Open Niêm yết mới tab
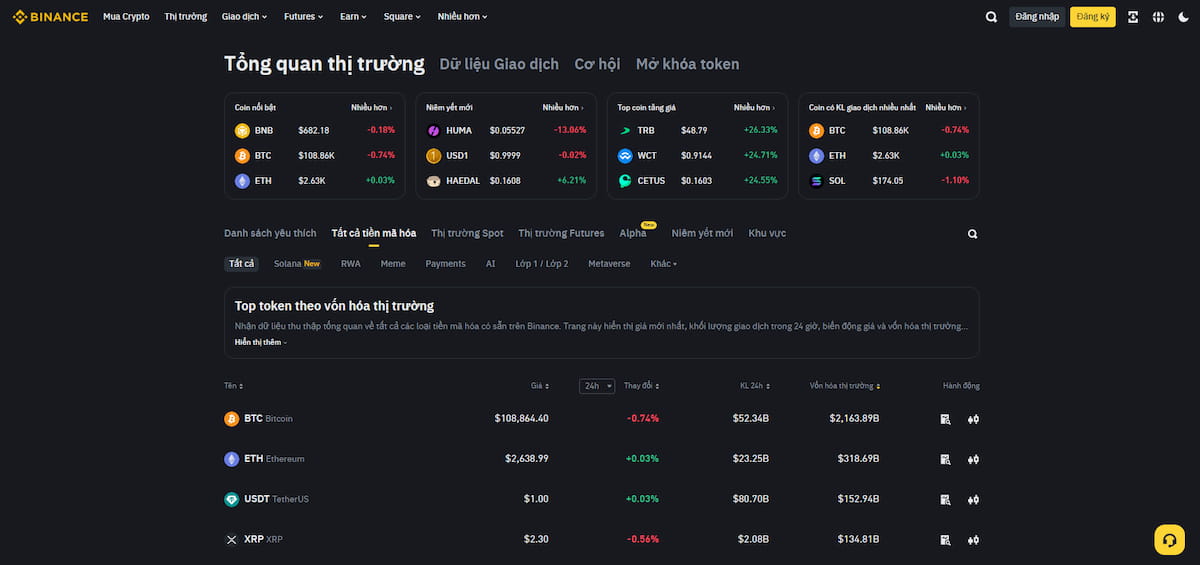 (x=702, y=233)
